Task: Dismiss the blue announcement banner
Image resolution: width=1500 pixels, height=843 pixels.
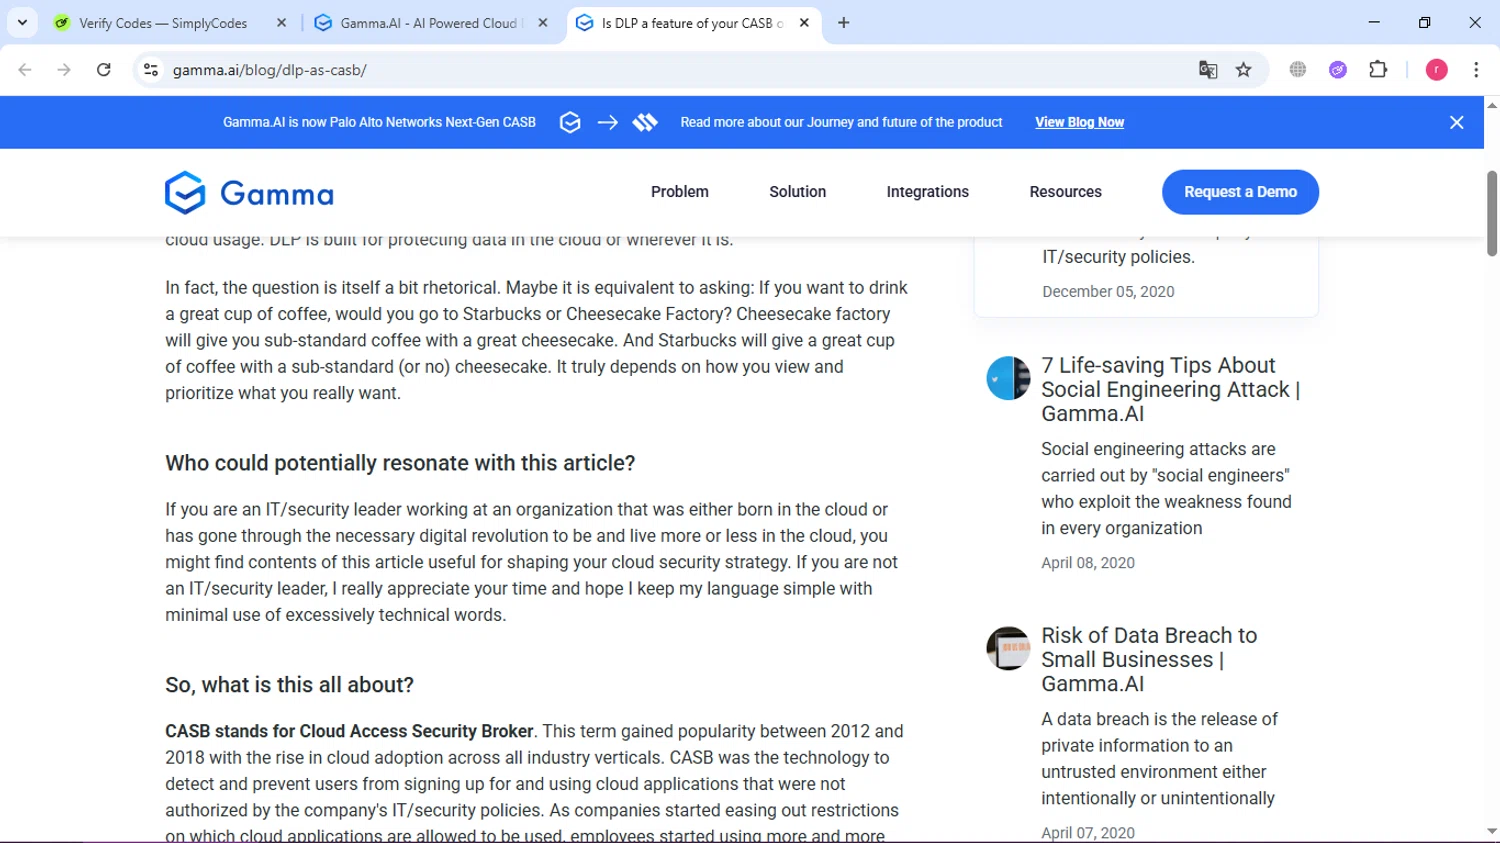Action: tap(1457, 122)
